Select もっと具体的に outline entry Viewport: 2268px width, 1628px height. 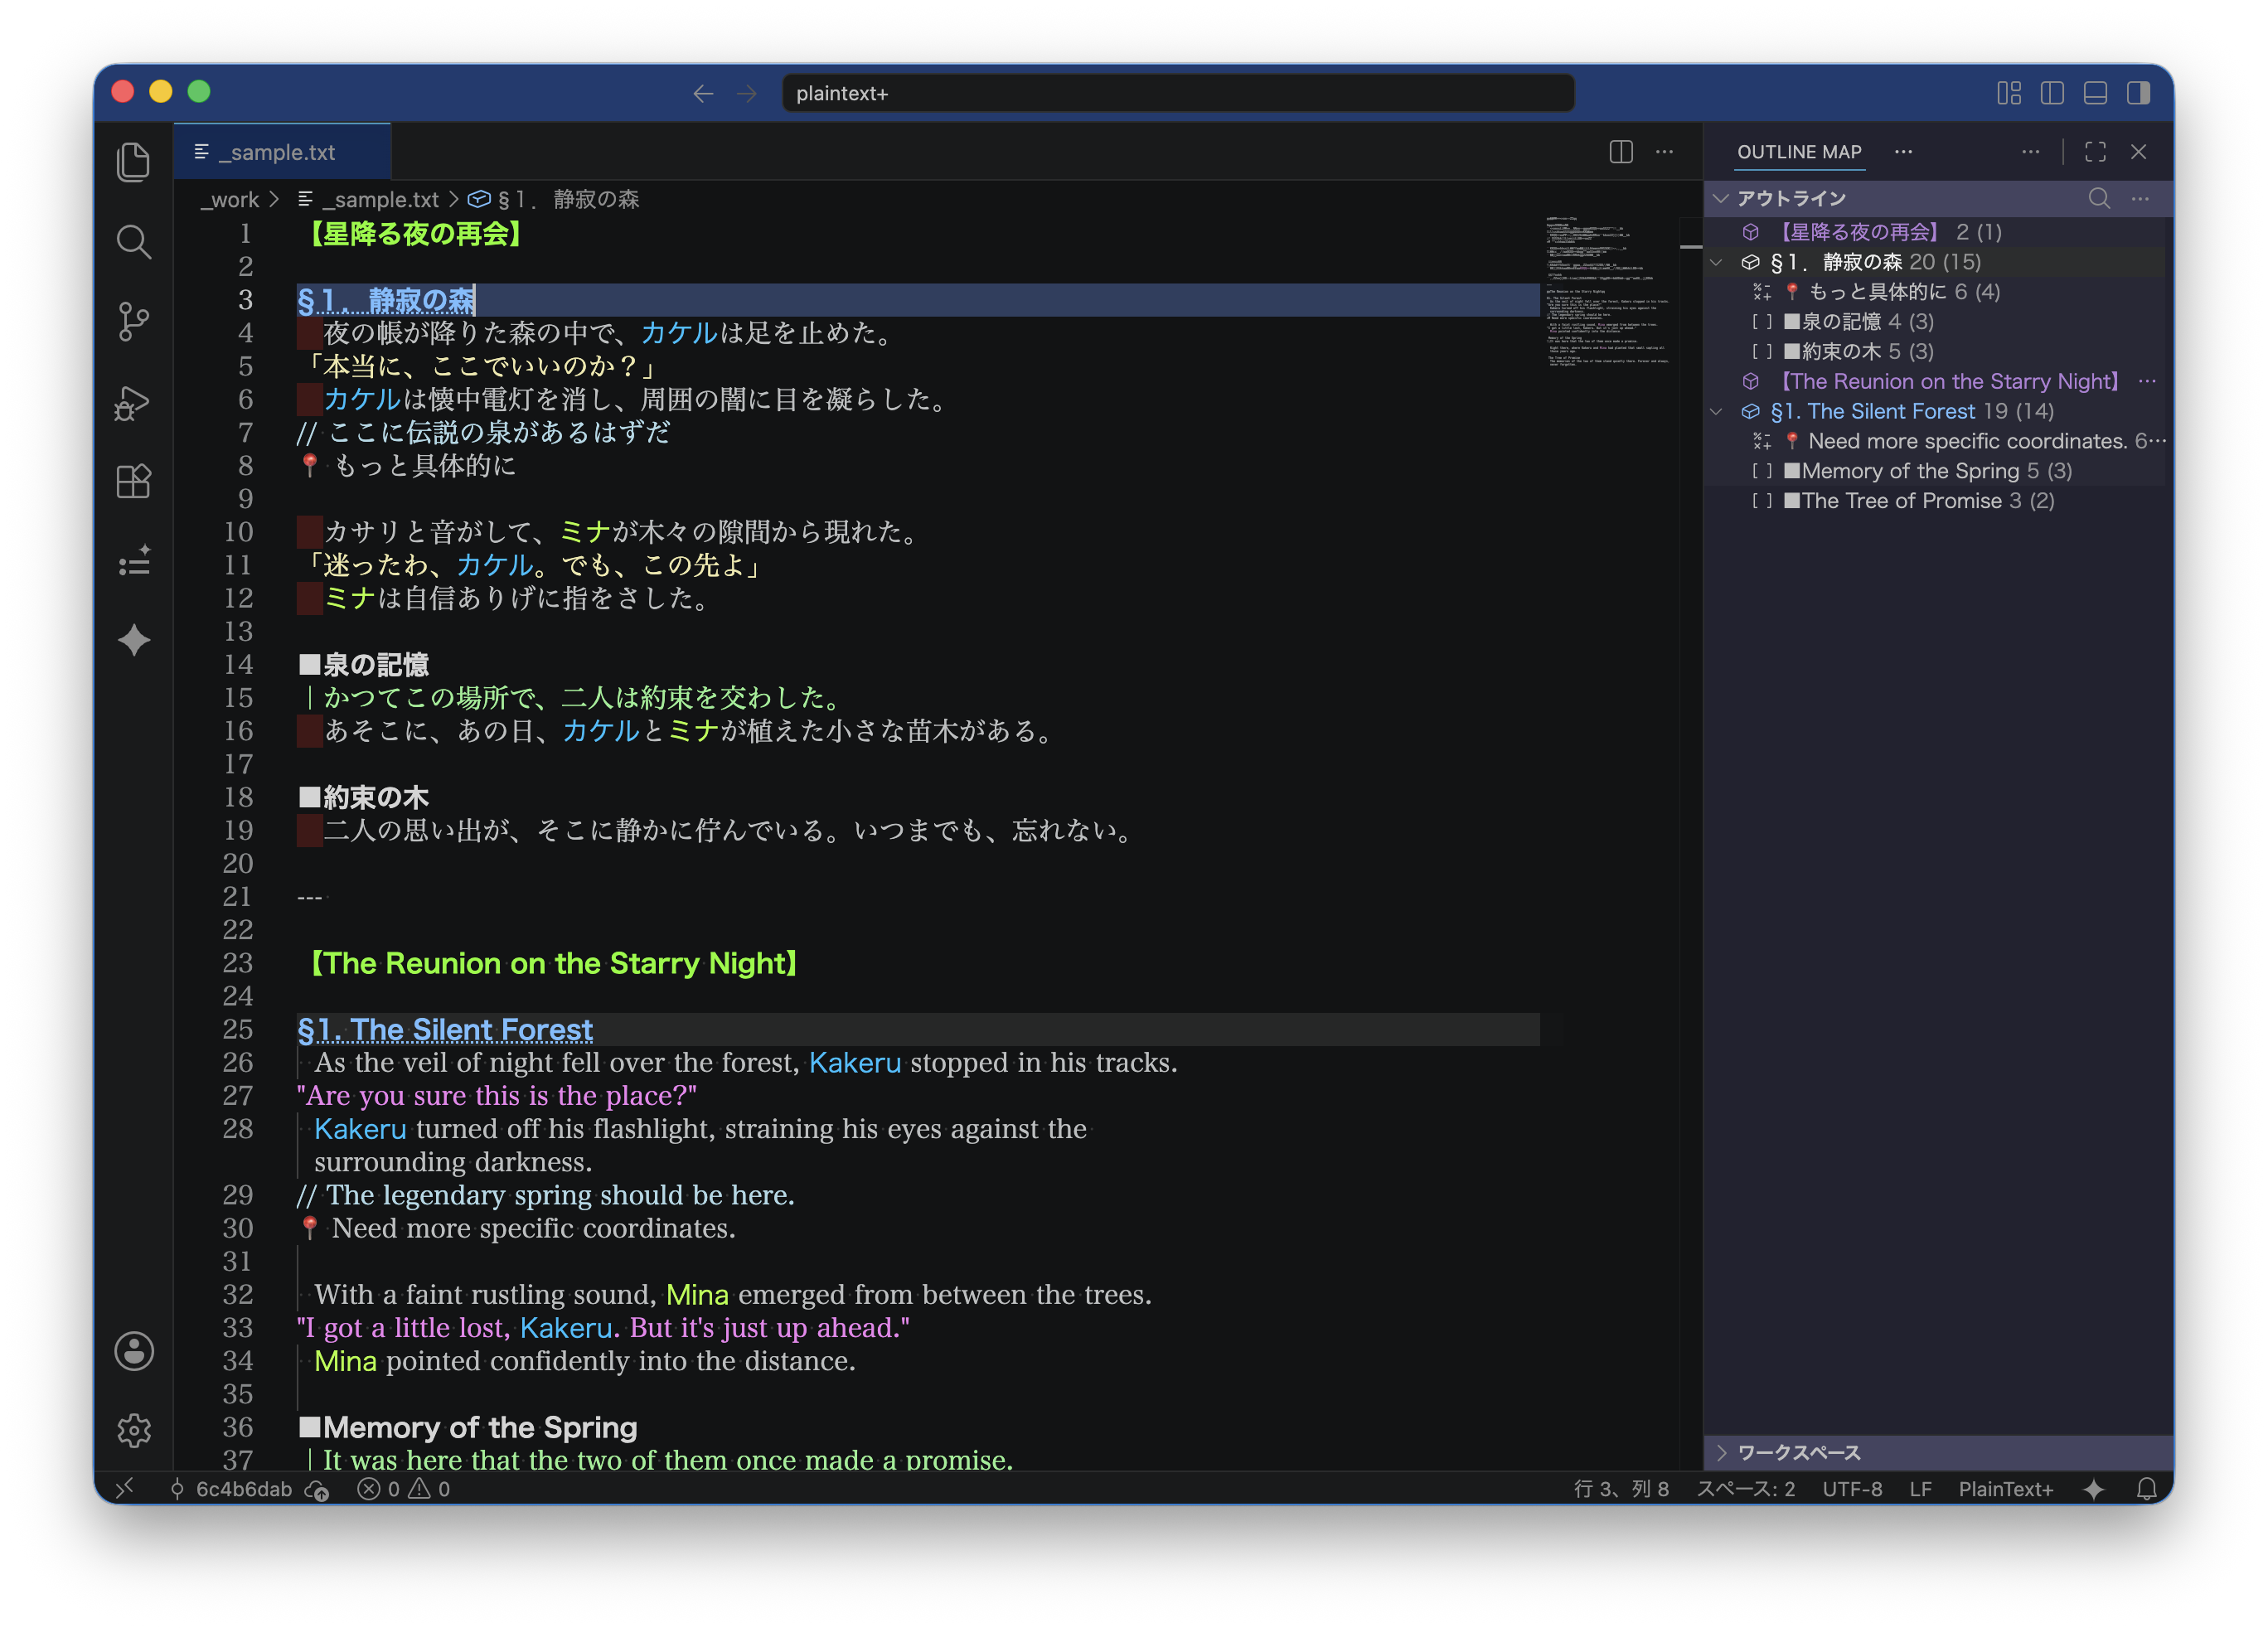point(1877,292)
